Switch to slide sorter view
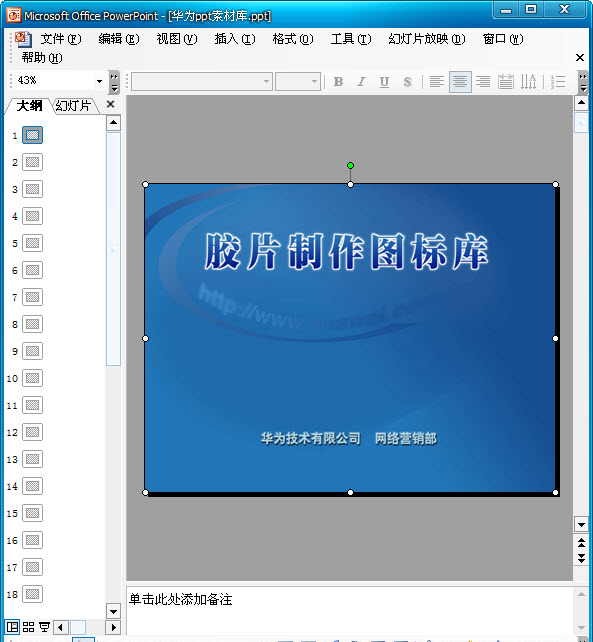The height and width of the screenshot is (642, 593). click(x=28, y=627)
